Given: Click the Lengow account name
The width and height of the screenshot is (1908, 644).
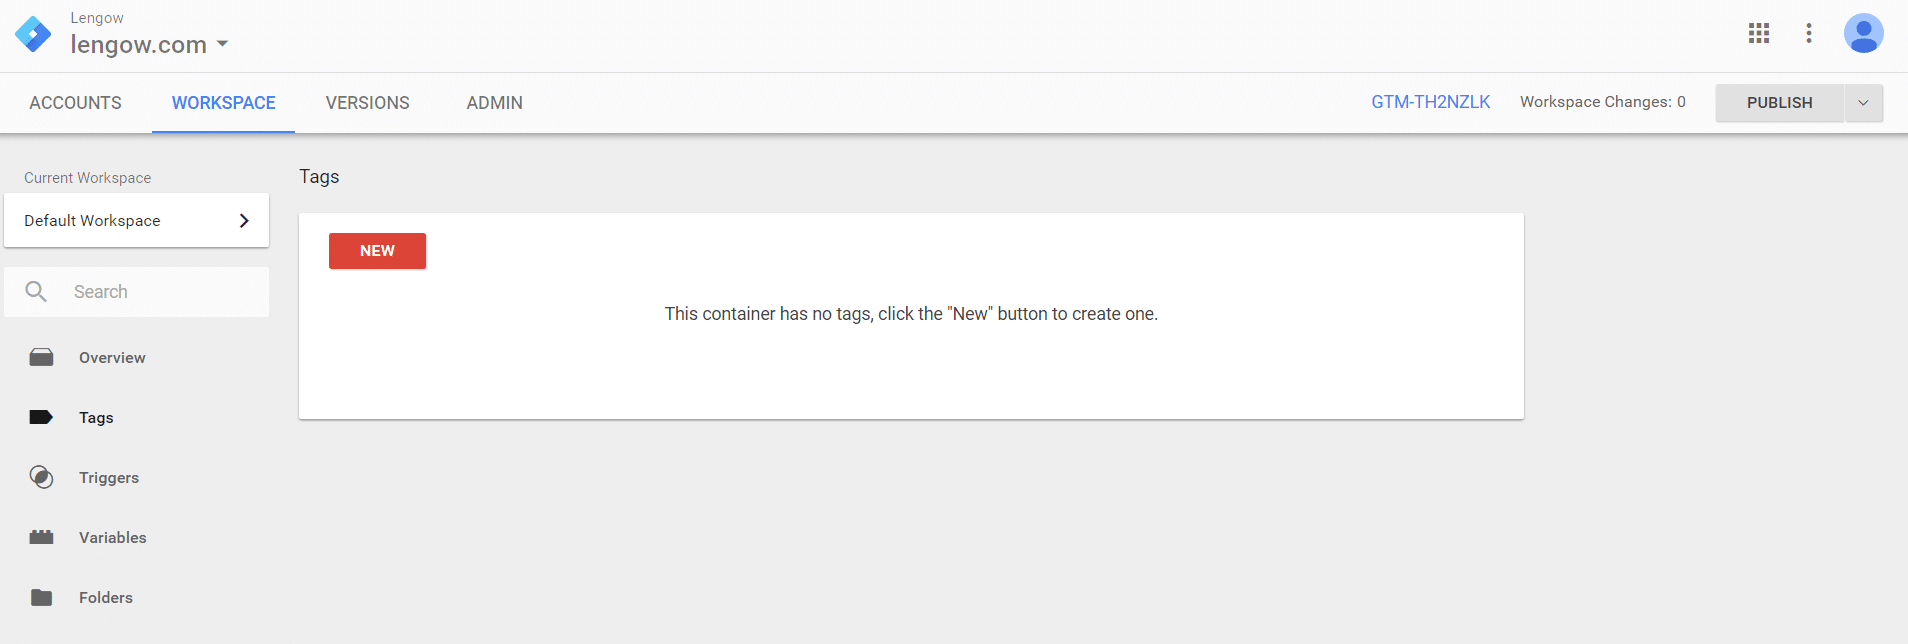Looking at the screenshot, I should coord(97,18).
